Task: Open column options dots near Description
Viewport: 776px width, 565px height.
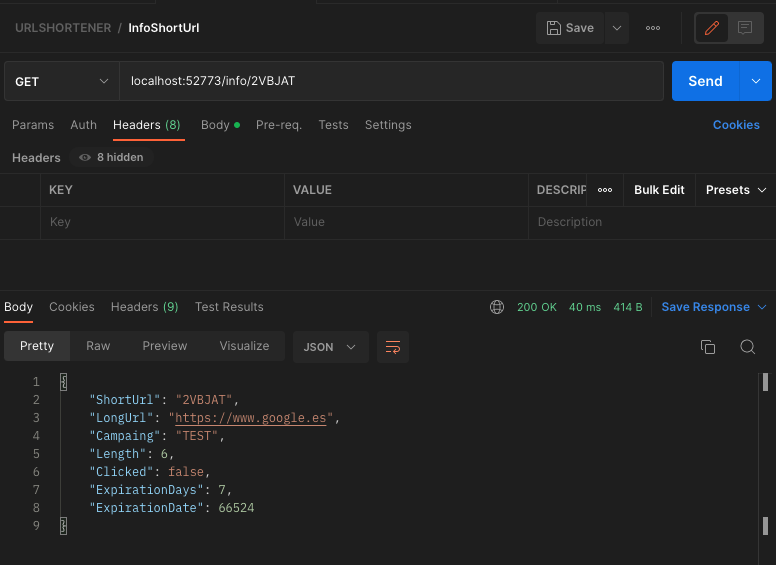Action: (605, 190)
